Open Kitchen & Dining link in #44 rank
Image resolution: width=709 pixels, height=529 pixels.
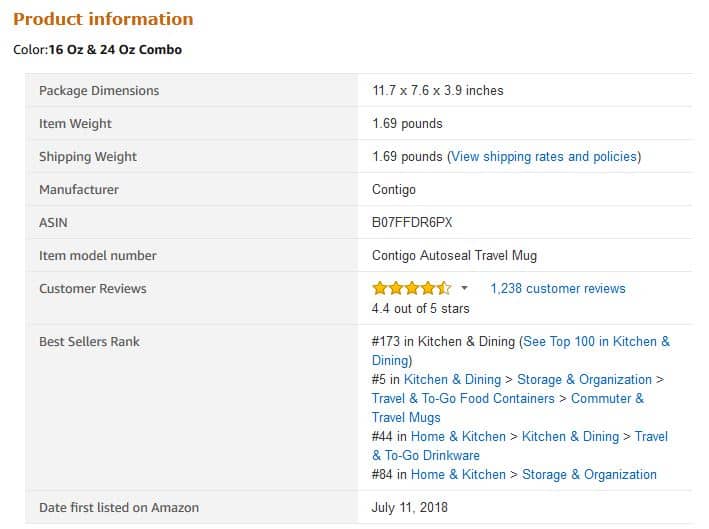point(570,436)
